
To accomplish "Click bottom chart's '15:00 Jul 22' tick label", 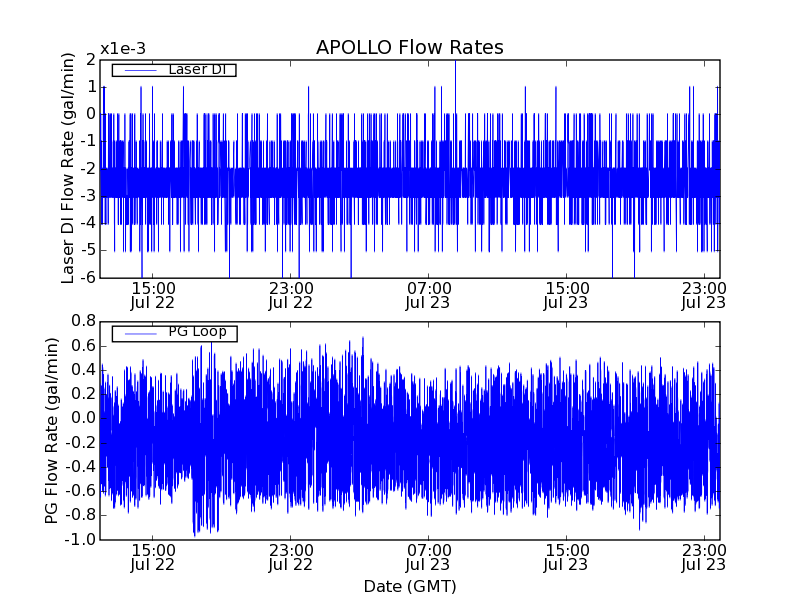I will tap(153, 557).
